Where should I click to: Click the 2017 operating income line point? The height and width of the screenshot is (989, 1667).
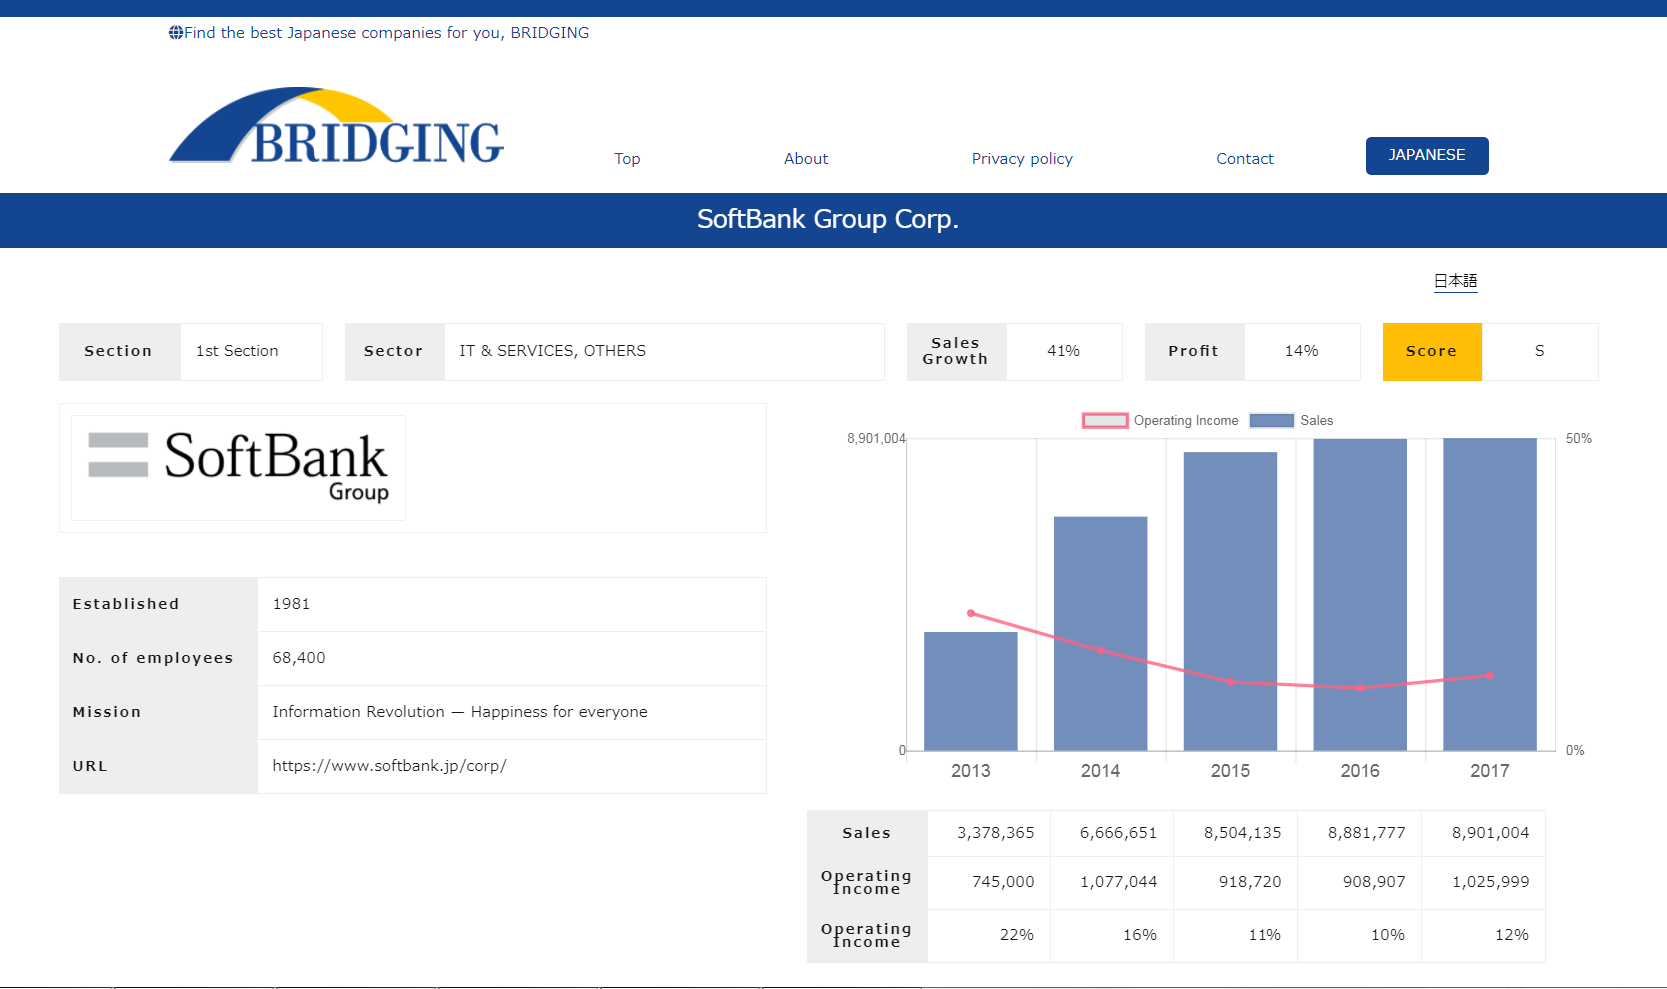click(1490, 675)
